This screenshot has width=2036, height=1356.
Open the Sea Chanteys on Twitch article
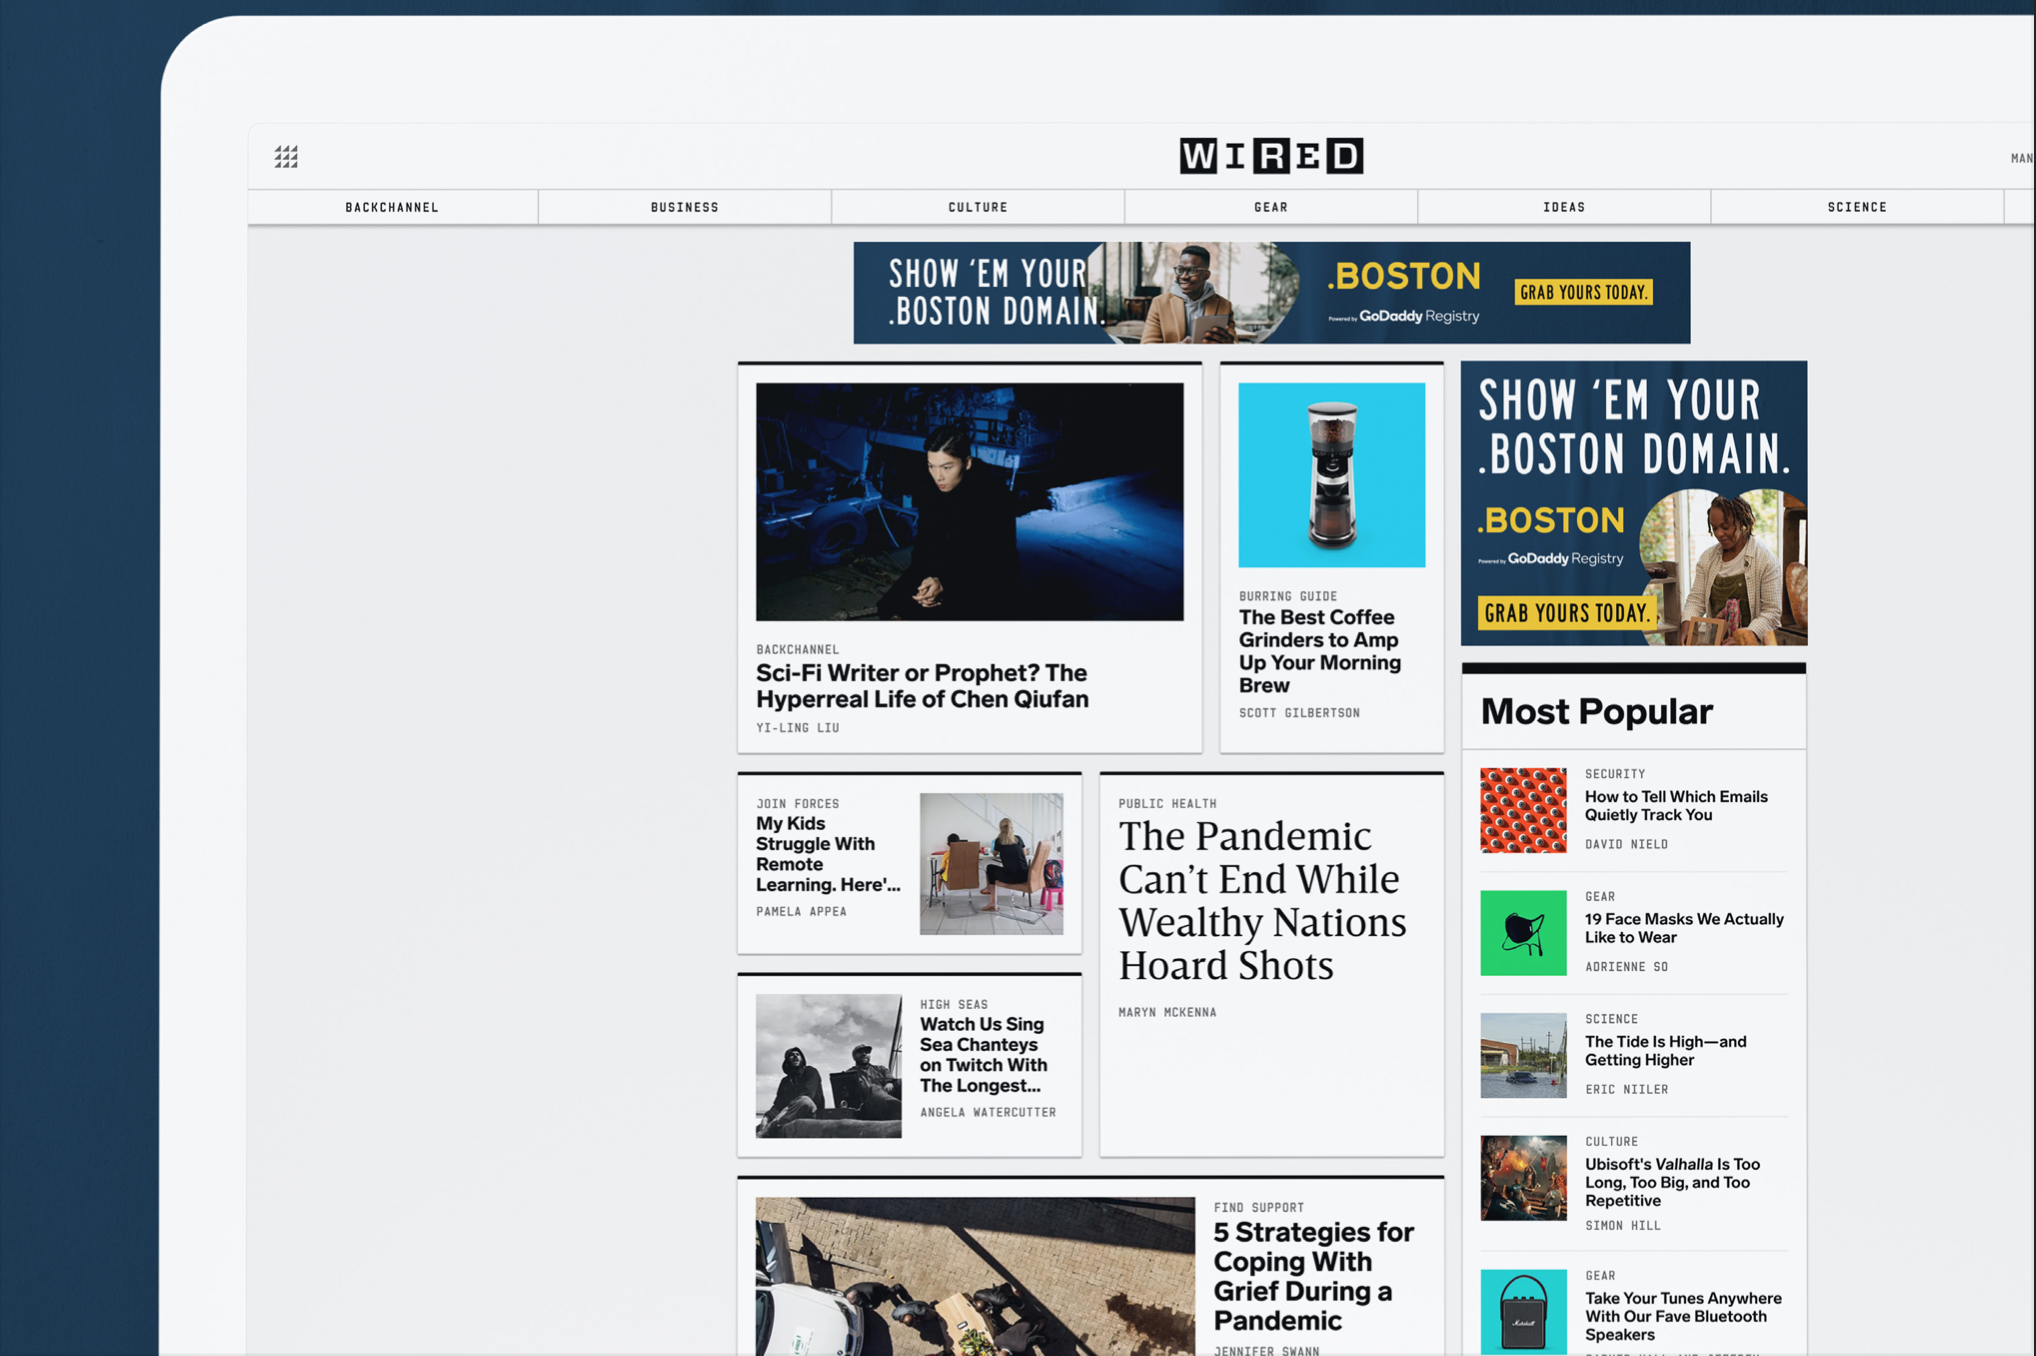(983, 1054)
